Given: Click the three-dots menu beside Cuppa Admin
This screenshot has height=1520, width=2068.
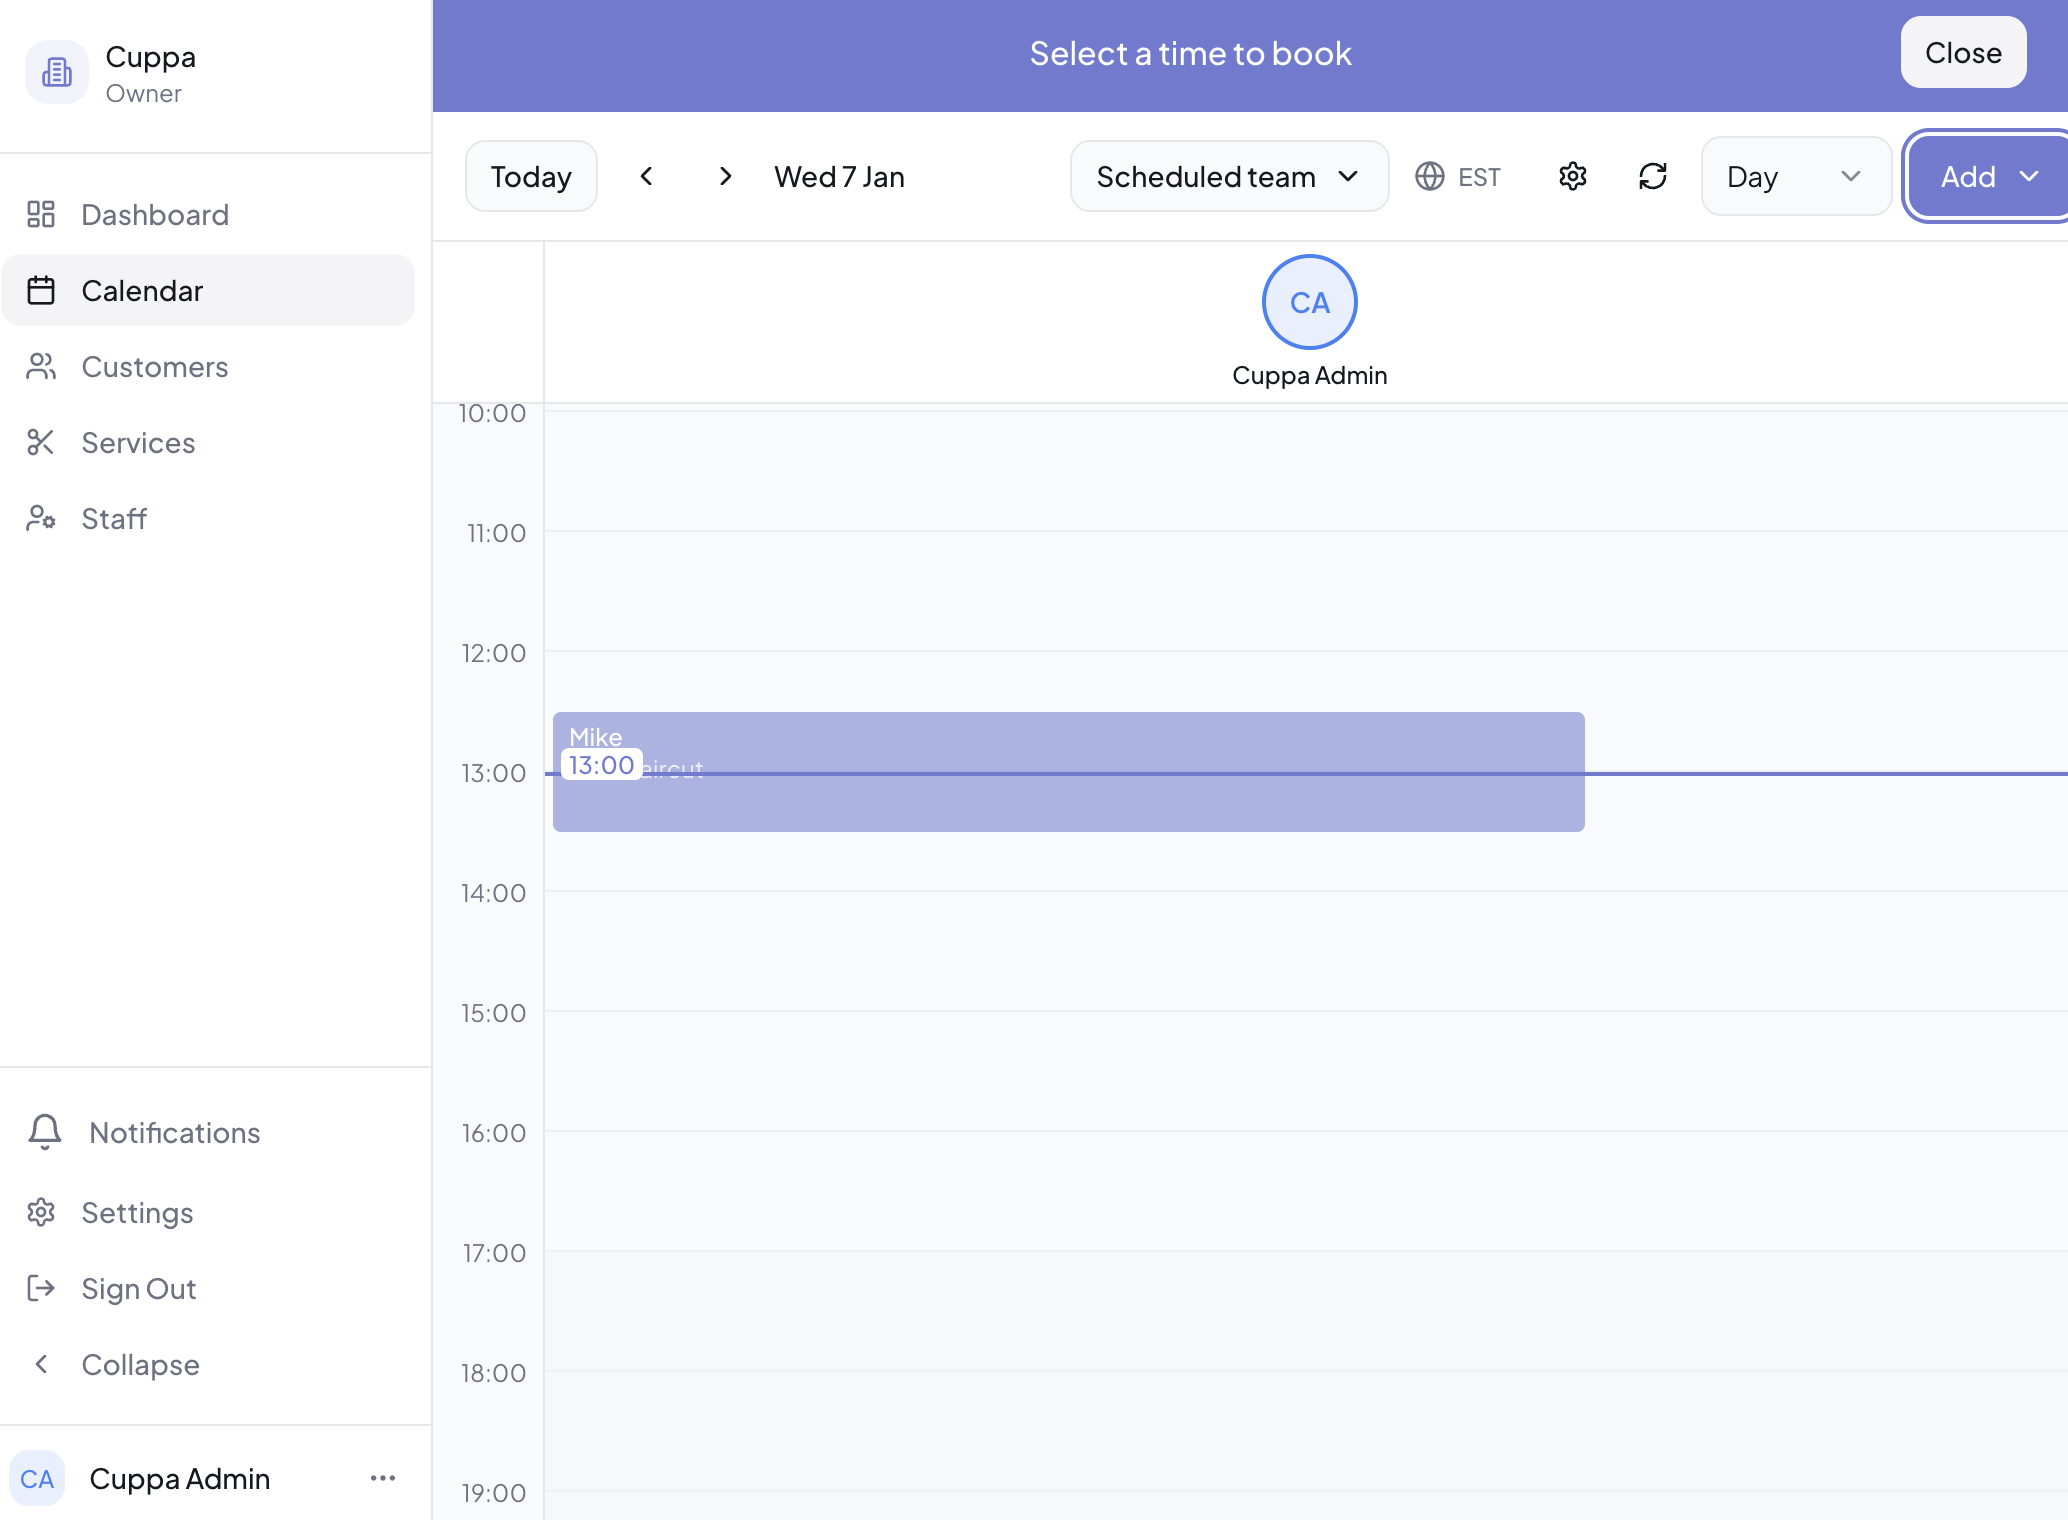Looking at the screenshot, I should pyautogui.click(x=383, y=1478).
